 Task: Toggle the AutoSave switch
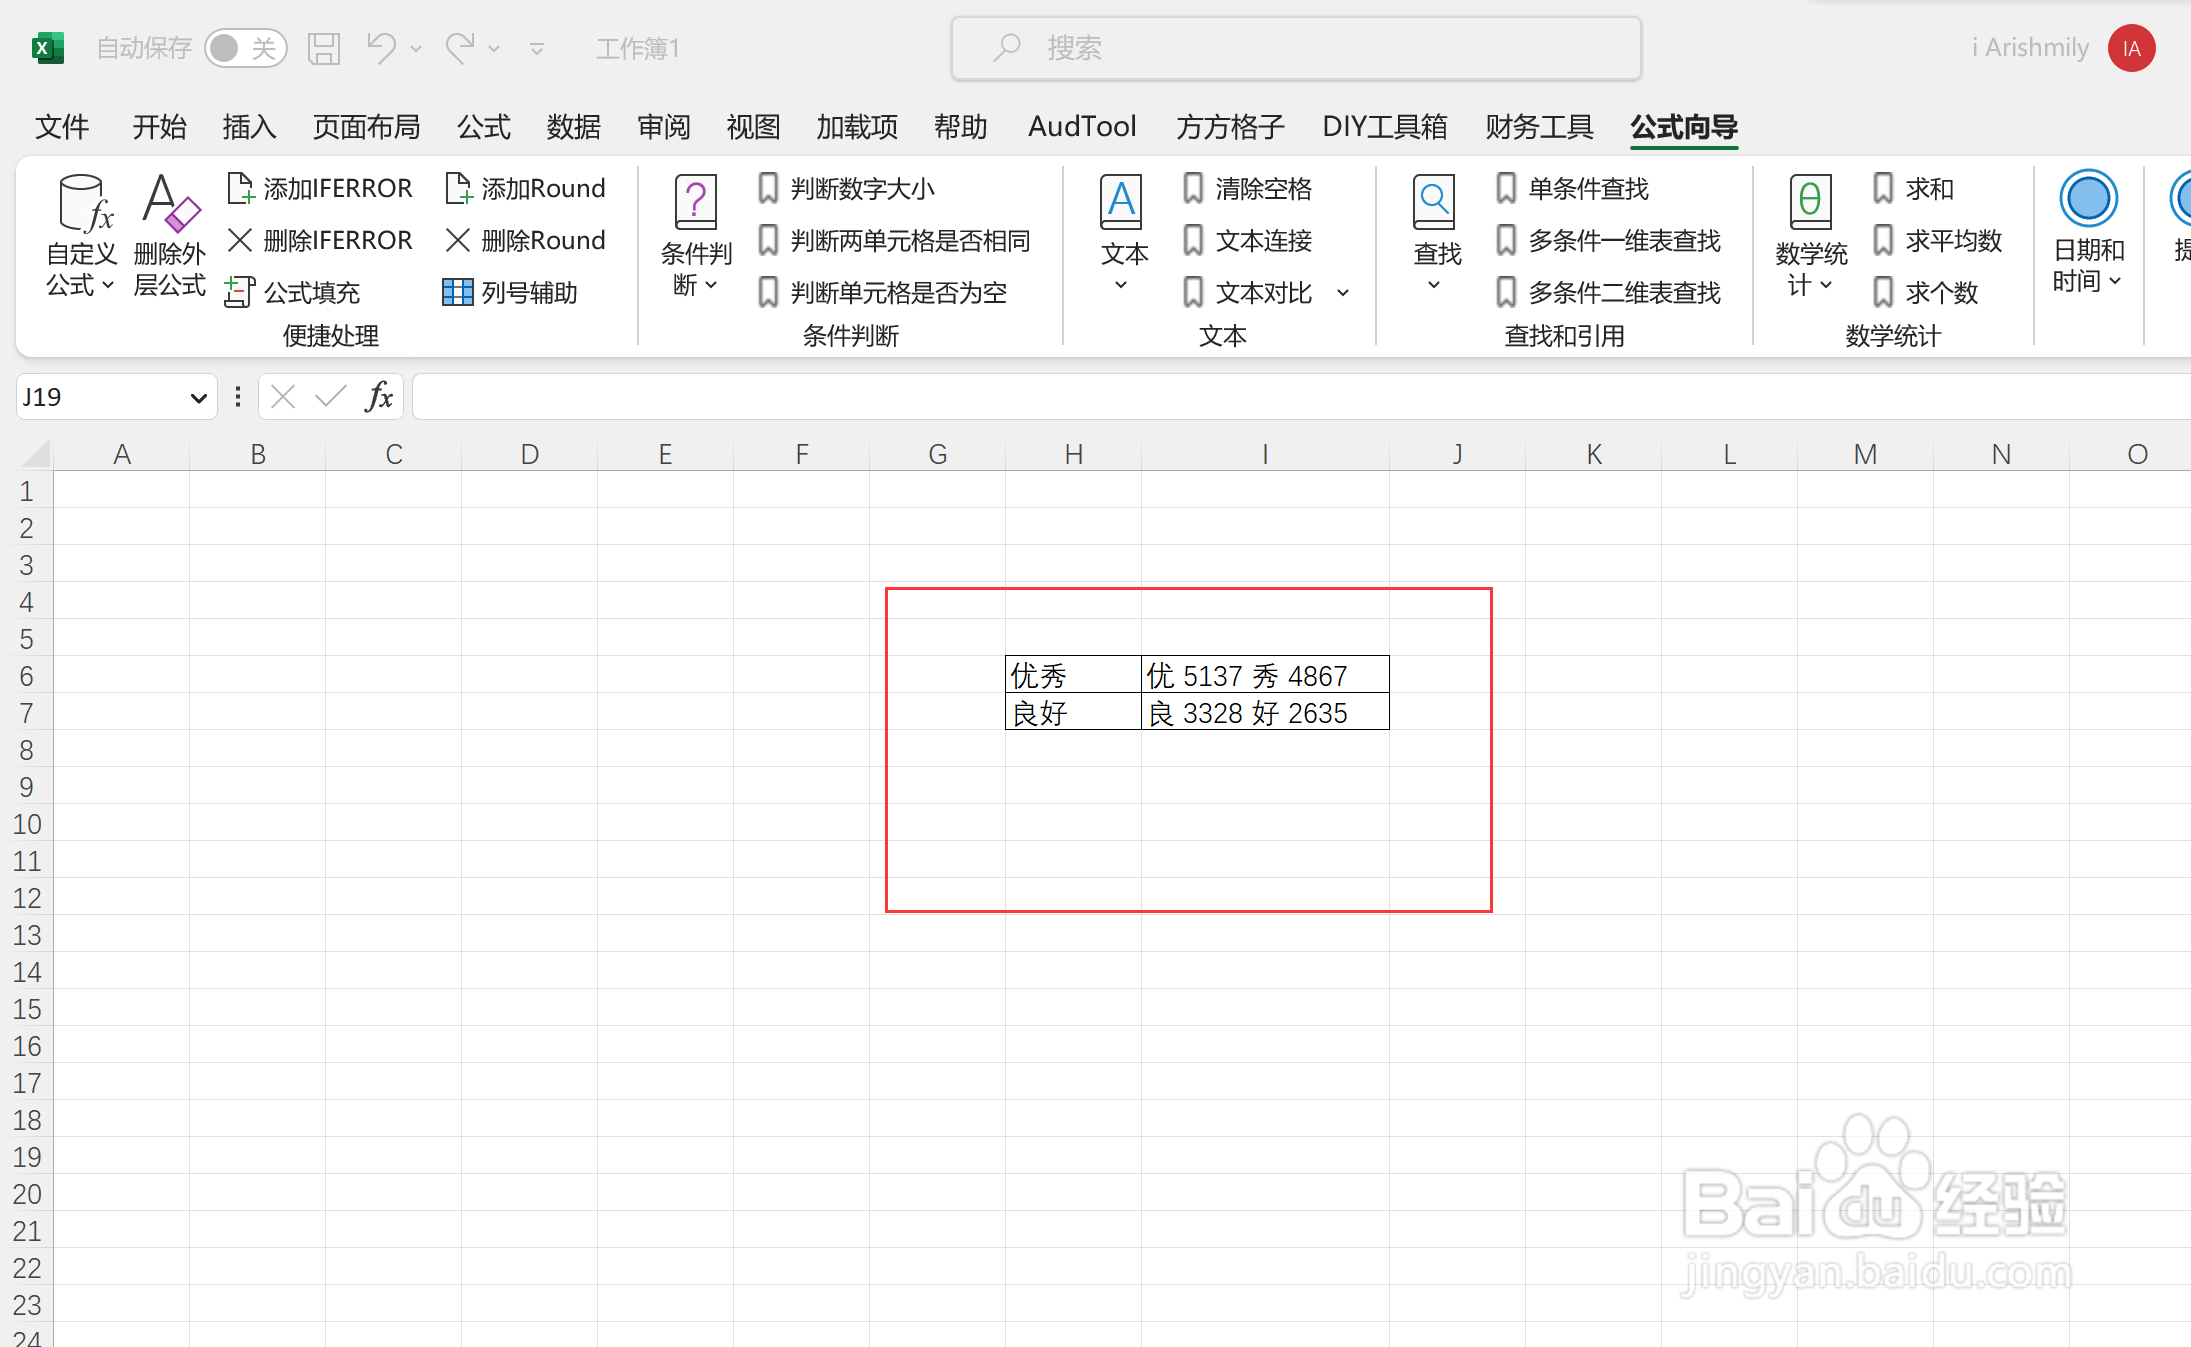[x=245, y=48]
